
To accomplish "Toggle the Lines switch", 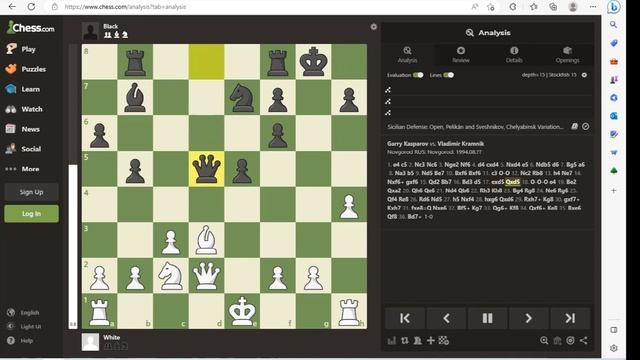I will pos(449,75).
